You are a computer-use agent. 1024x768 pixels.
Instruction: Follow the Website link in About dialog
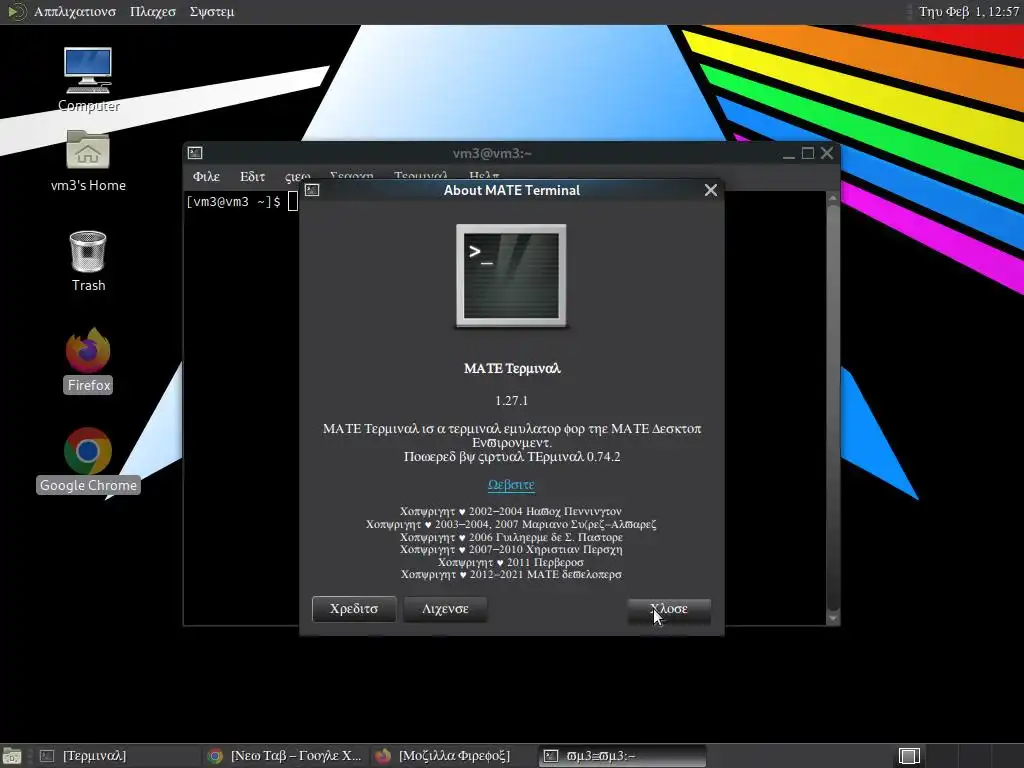tap(511, 485)
